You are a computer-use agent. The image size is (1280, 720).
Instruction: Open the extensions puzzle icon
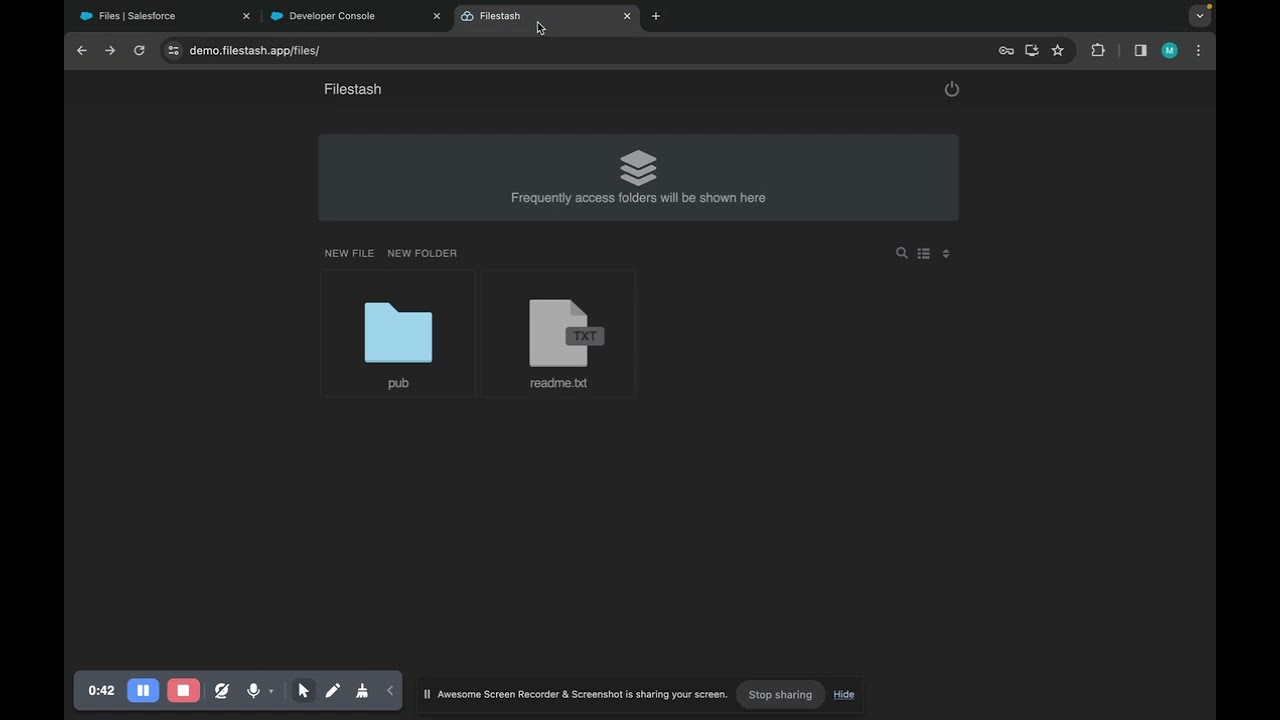(1098, 50)
